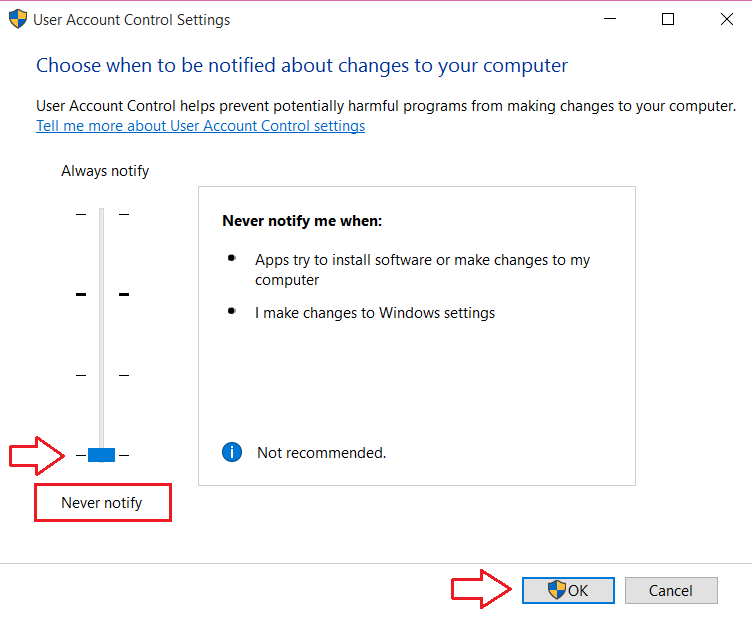Click the blue info icon beside Not recommended
Image resolution: width=752 pixels, height=629 pixels.
tap(232, 452)
